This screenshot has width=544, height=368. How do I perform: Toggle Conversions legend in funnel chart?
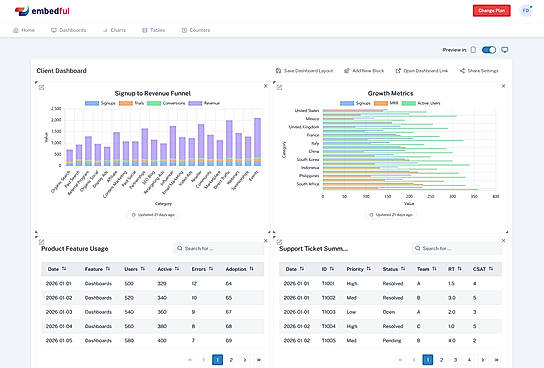tap(166, 103)
